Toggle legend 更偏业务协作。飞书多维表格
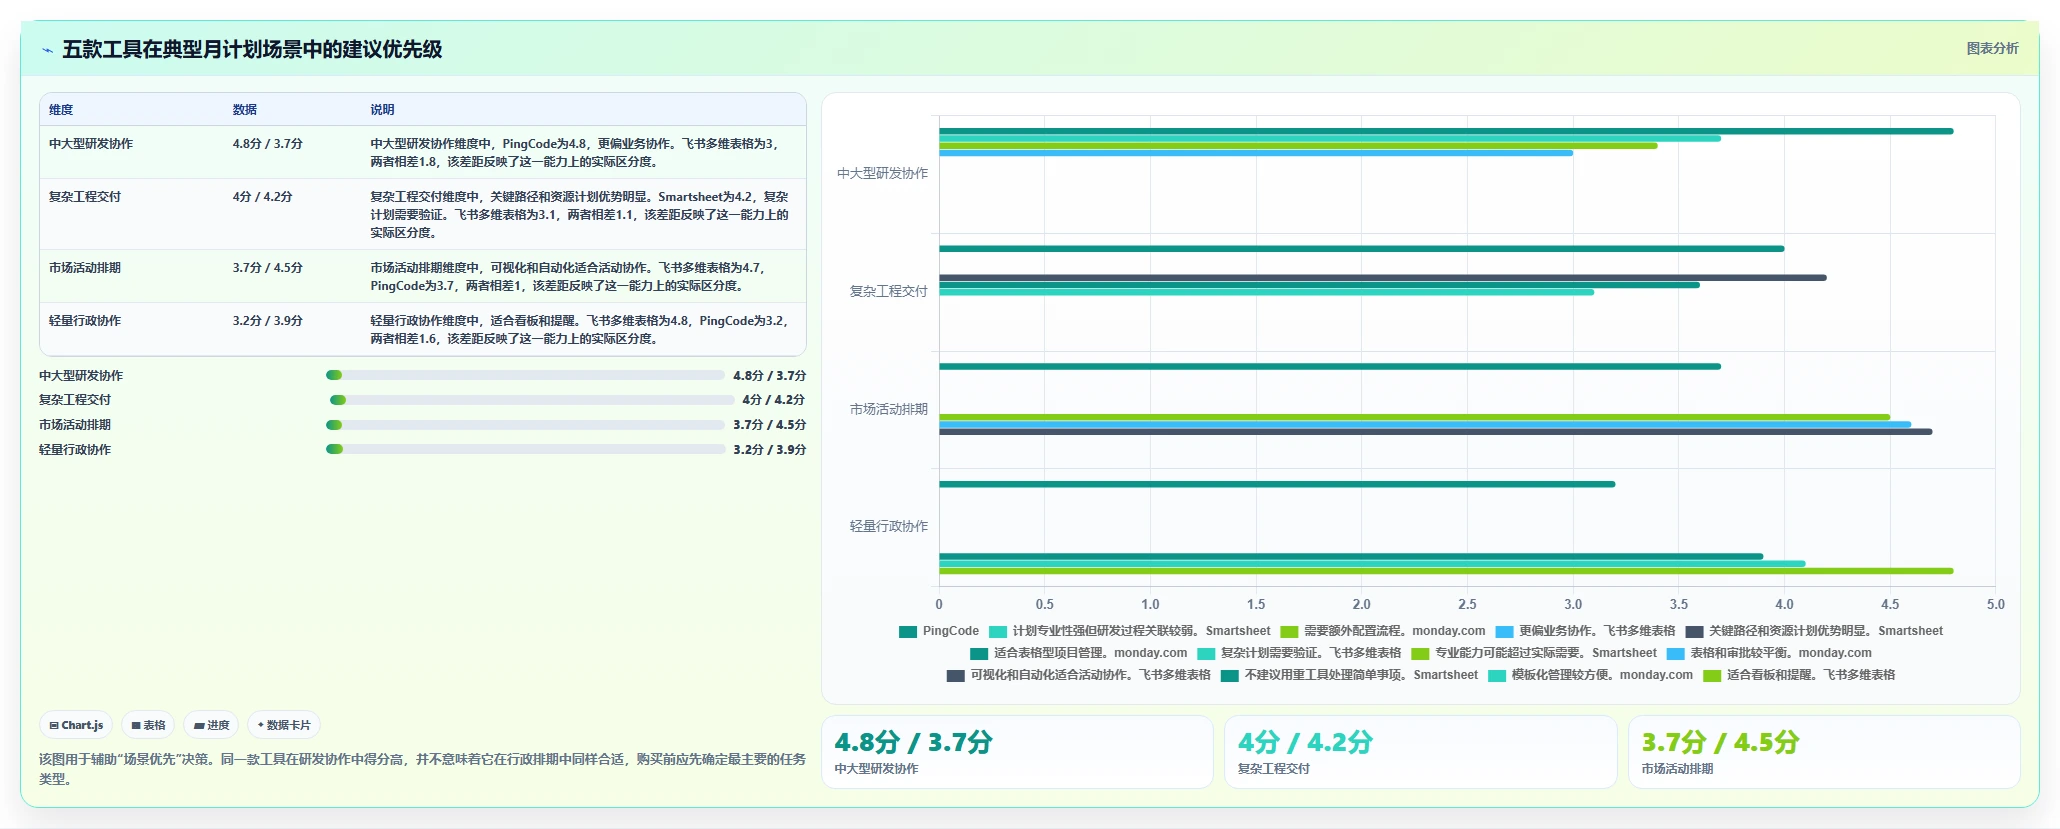The image size is (2060, 829). [x=1585, y=631]
